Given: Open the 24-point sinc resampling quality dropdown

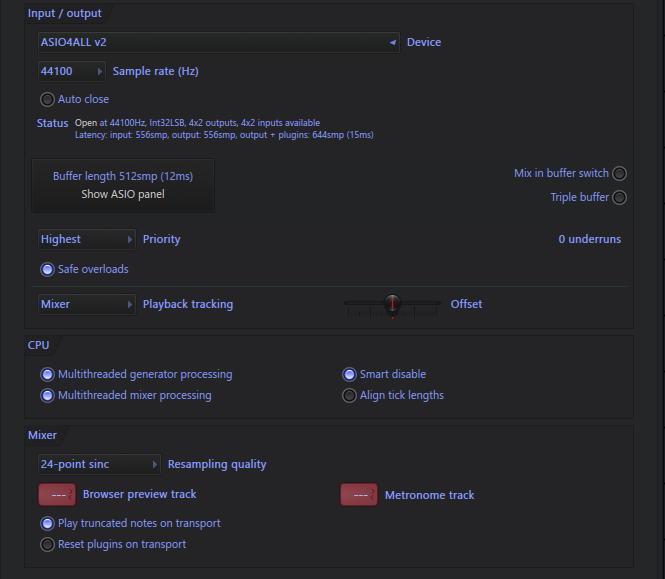Looking at the screenshot, I should click(x=99, y=464).
